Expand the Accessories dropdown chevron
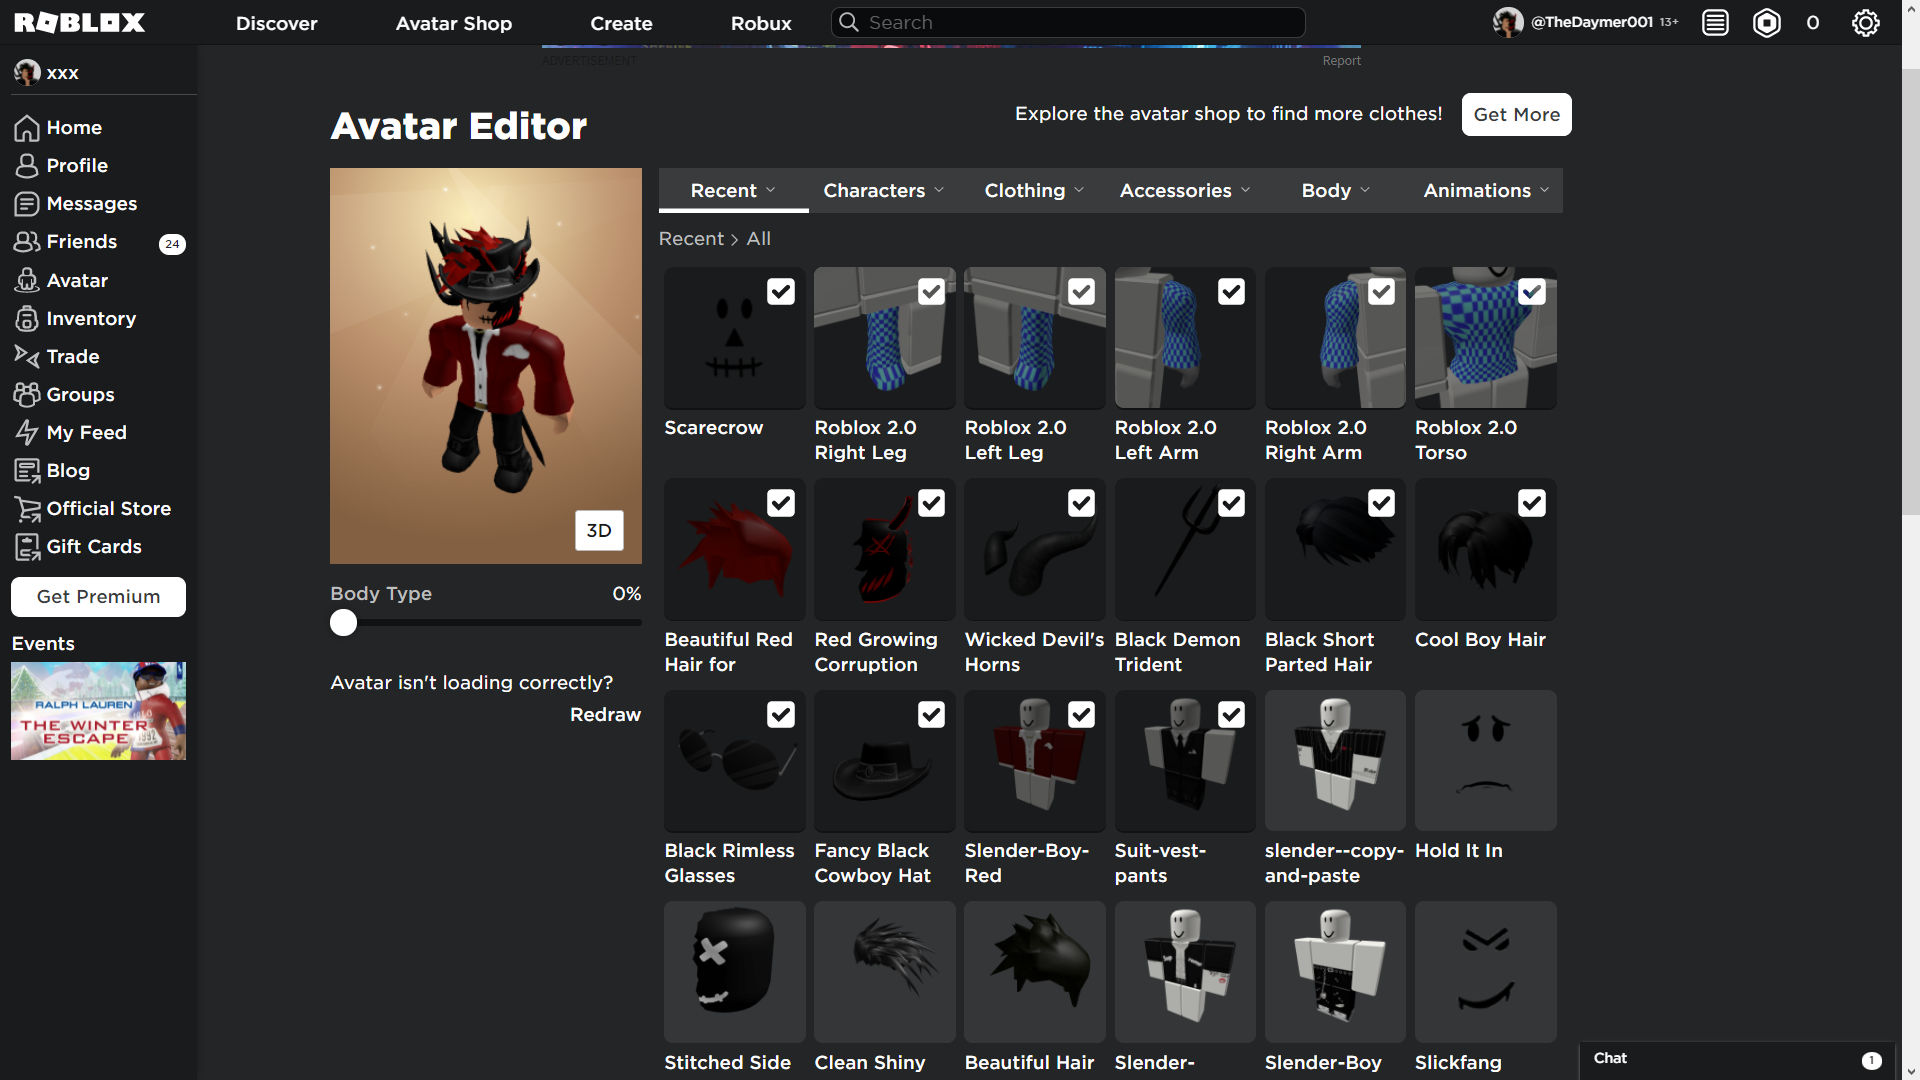The width and height of the screenshot is (1920, 1080). click(x=1245, y=190)
